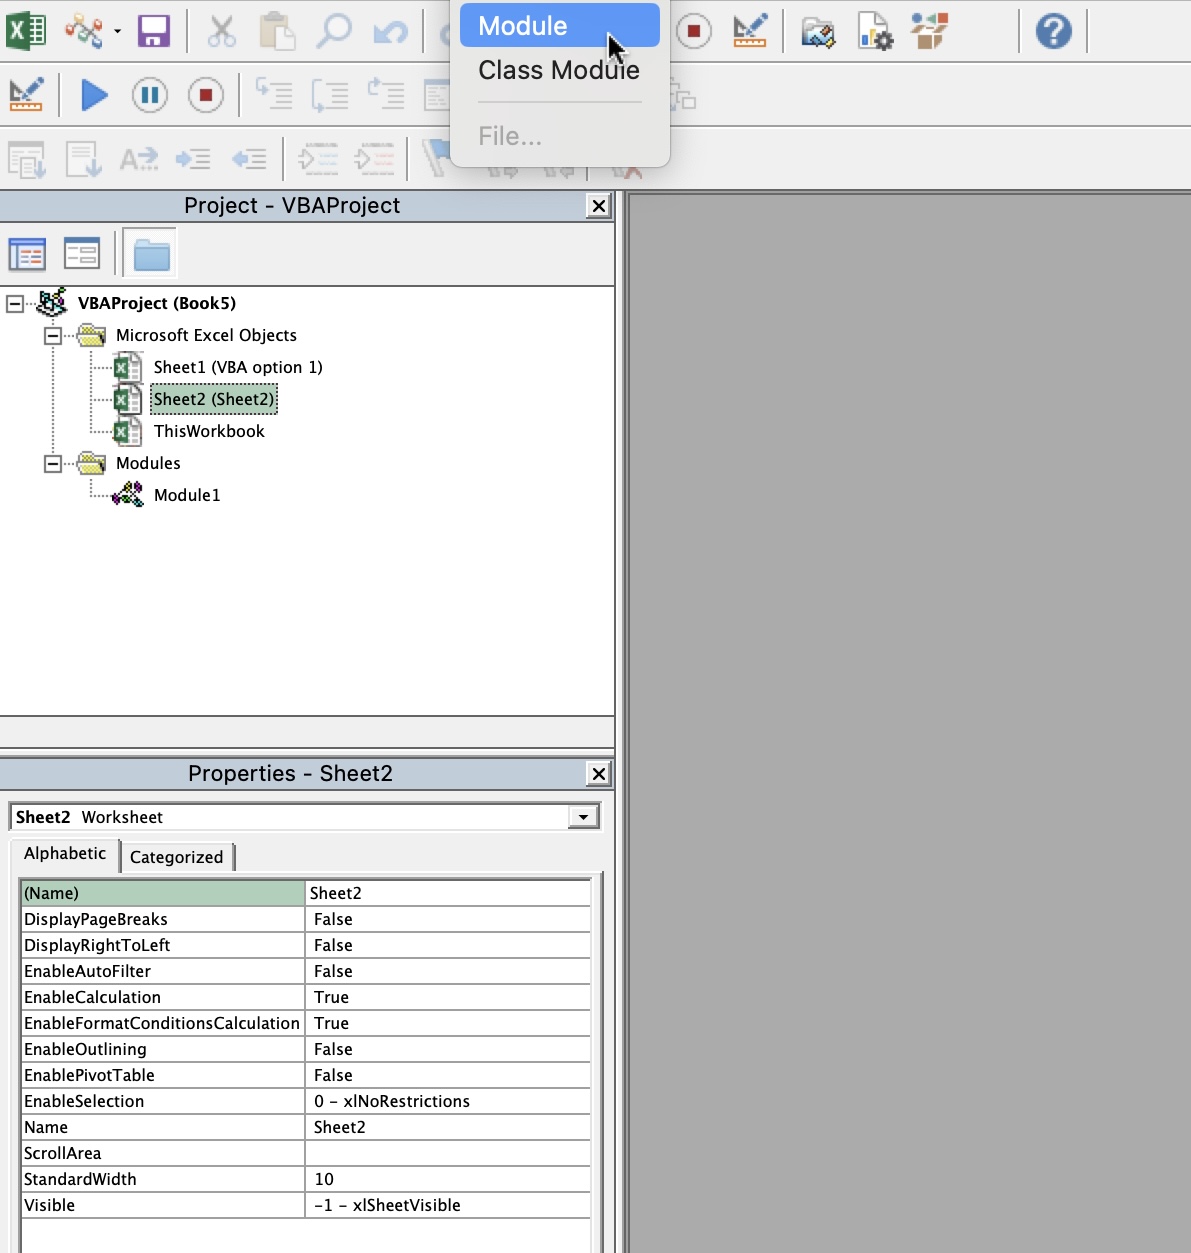Click the View Code icon in Project panel

click(27, 254)
